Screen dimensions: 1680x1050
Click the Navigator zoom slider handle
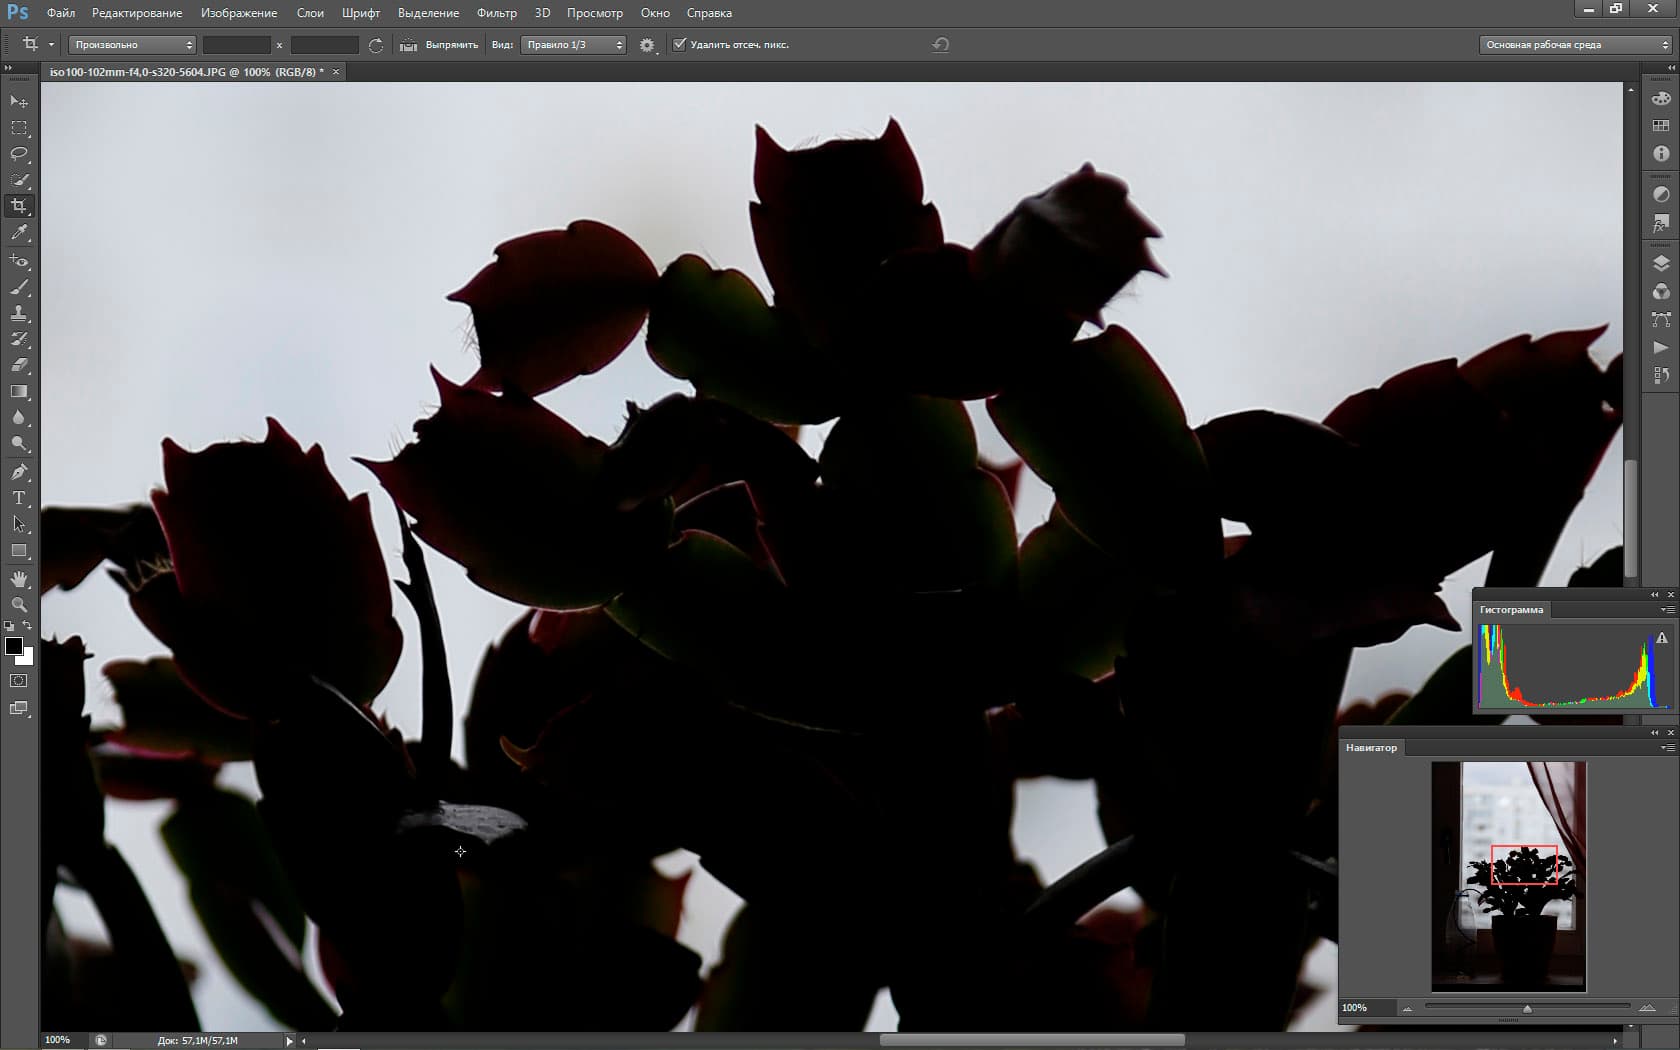coord(1527,1008)
